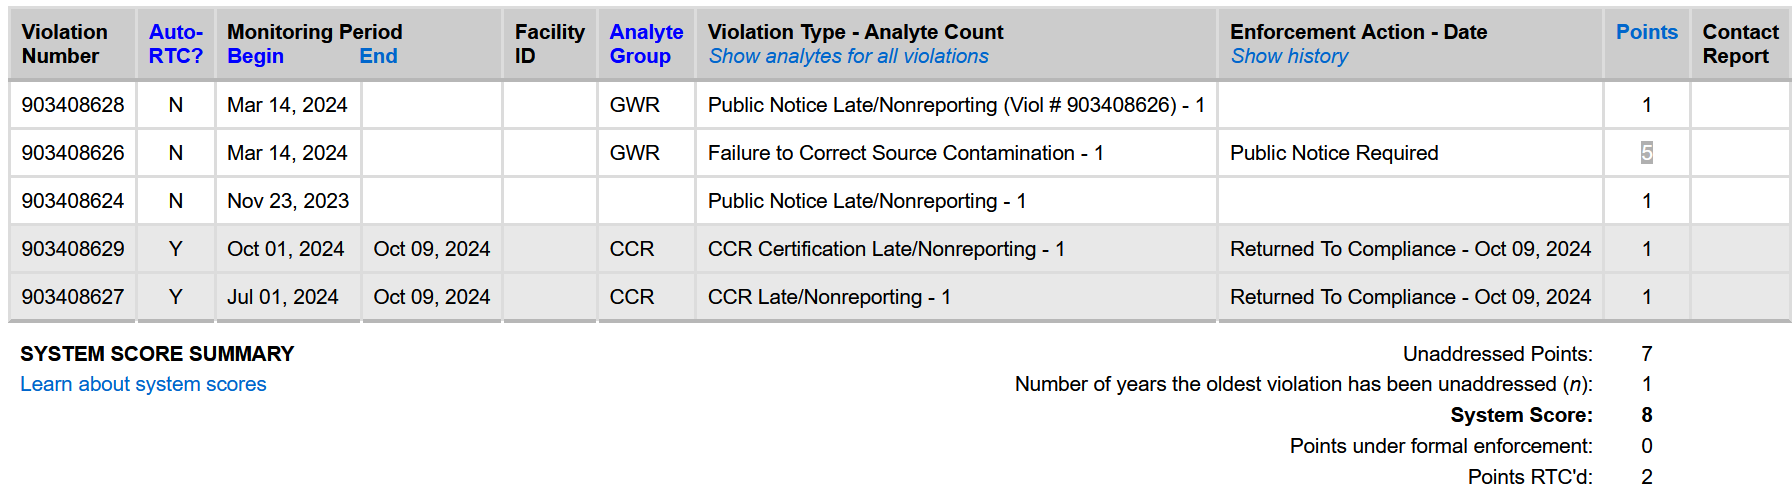1792x502 pixels.
Task: Sort by Monitoring Period Begin link
Action: [255, 57]
